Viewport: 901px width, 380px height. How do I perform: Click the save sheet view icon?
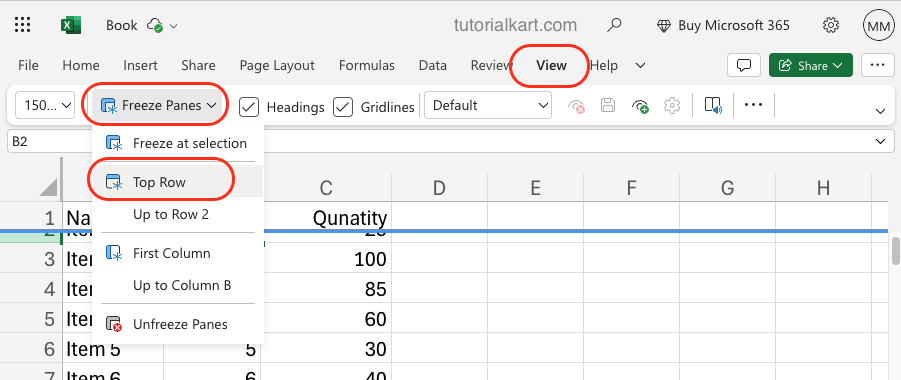608,105
